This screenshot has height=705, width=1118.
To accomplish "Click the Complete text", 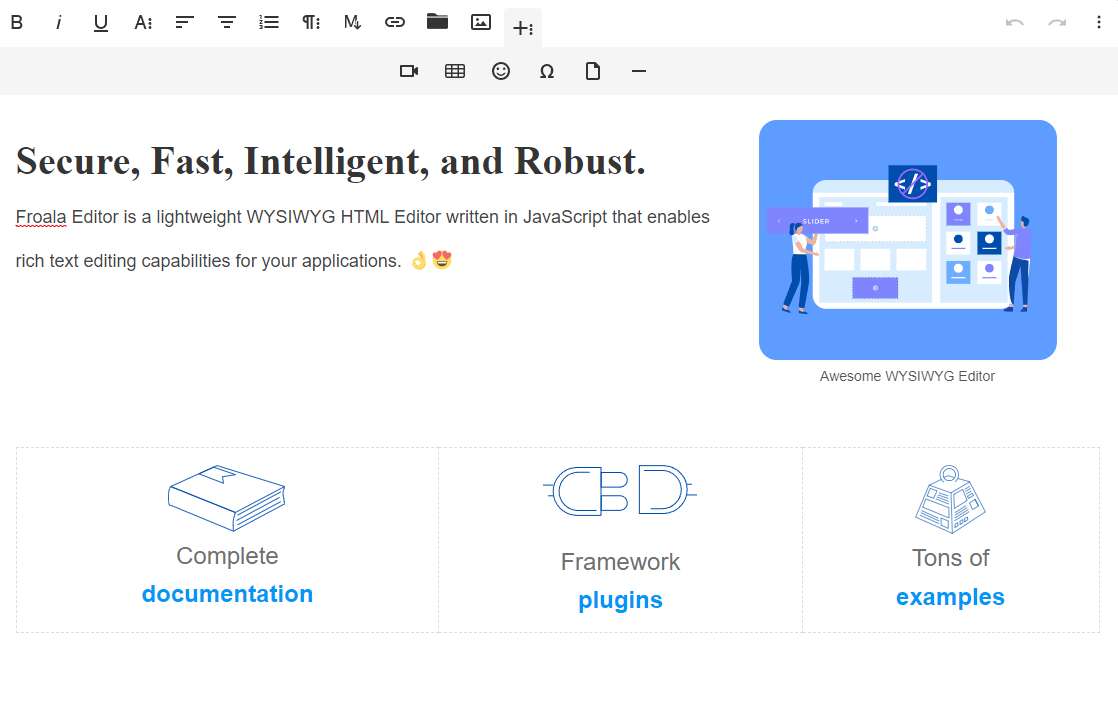I will coord(227,556).
